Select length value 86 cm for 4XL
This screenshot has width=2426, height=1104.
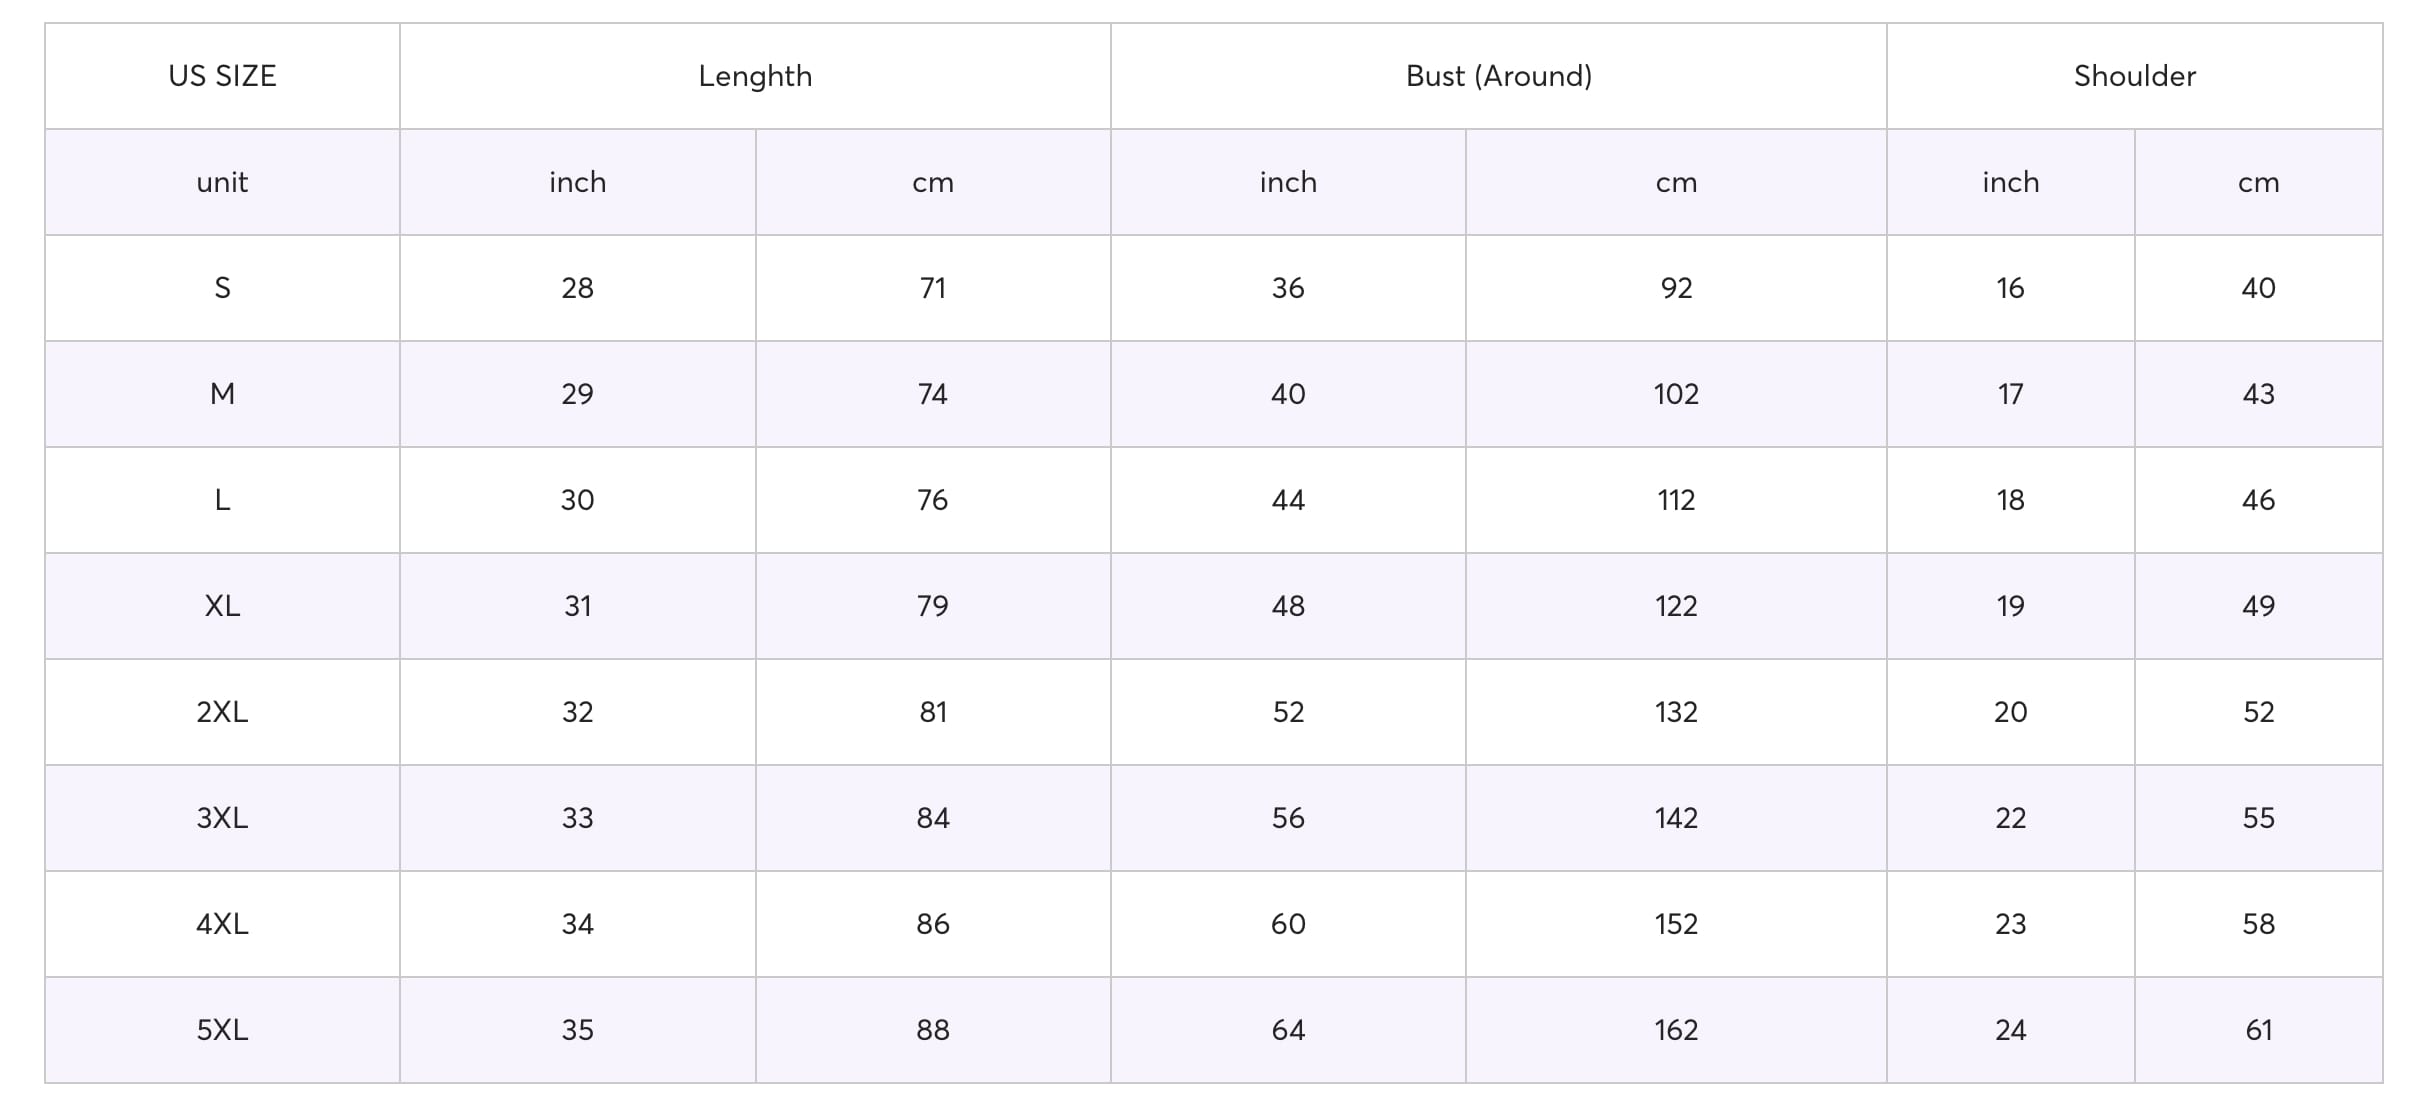932,924
